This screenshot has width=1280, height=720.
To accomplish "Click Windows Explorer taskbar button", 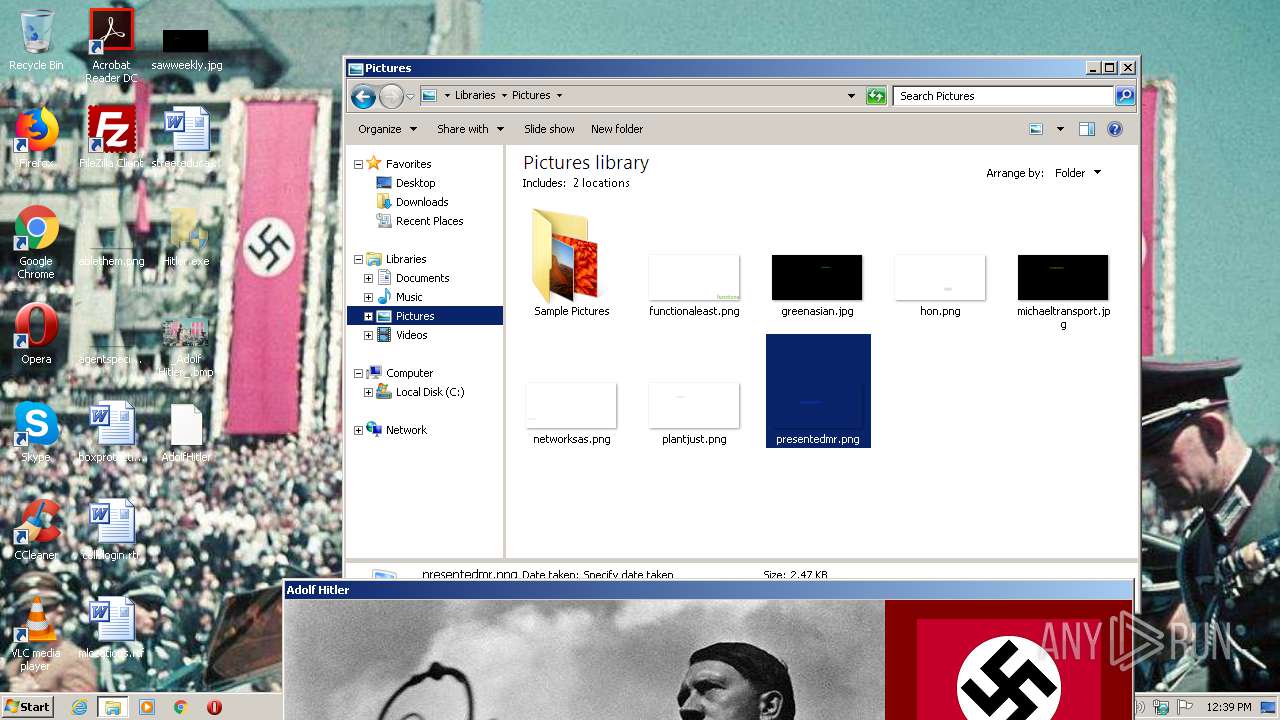I will coord(113,707).
